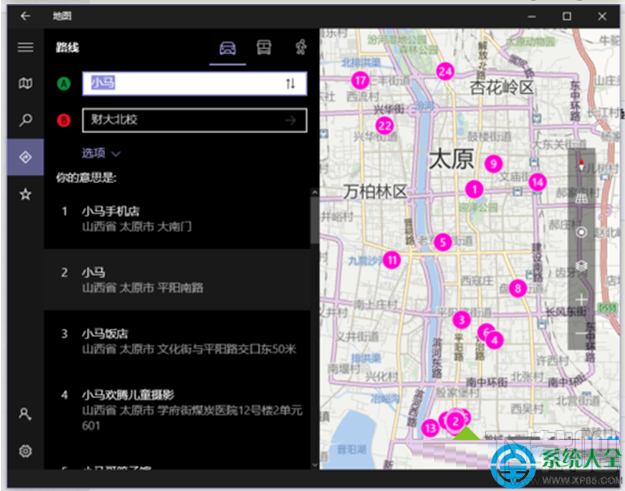Click the destination field containing 财大北校
This screenshot has width=625, height=491.
pyautogui.click(x=195, y=120)
